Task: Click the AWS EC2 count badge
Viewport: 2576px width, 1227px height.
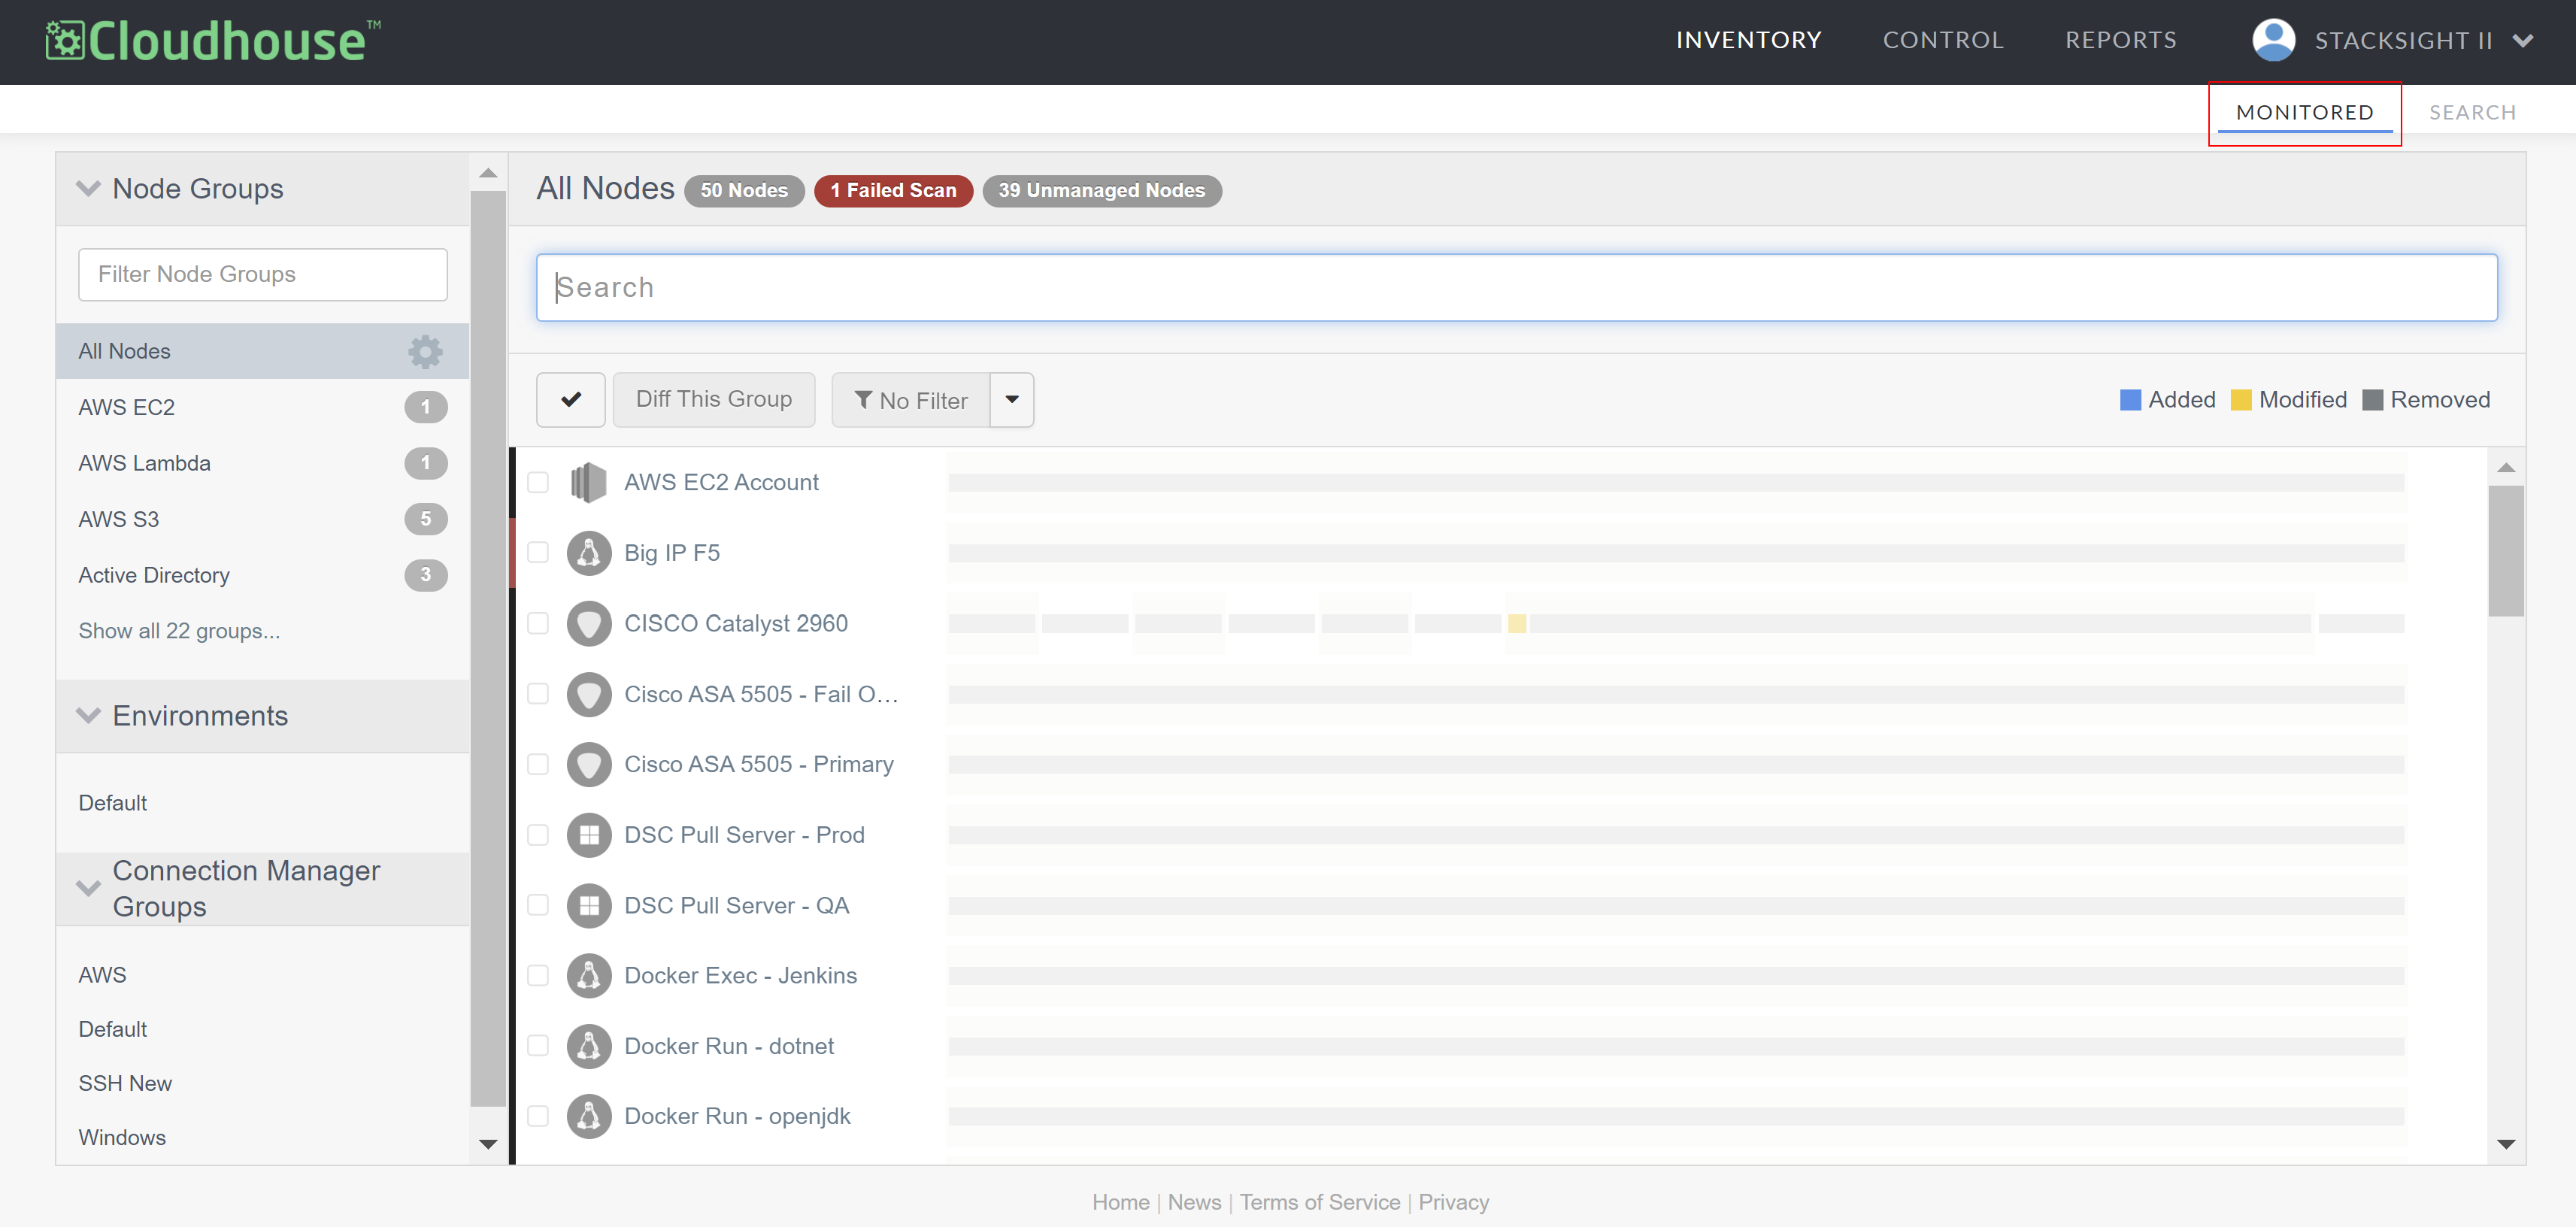Action: coord(425,407)
